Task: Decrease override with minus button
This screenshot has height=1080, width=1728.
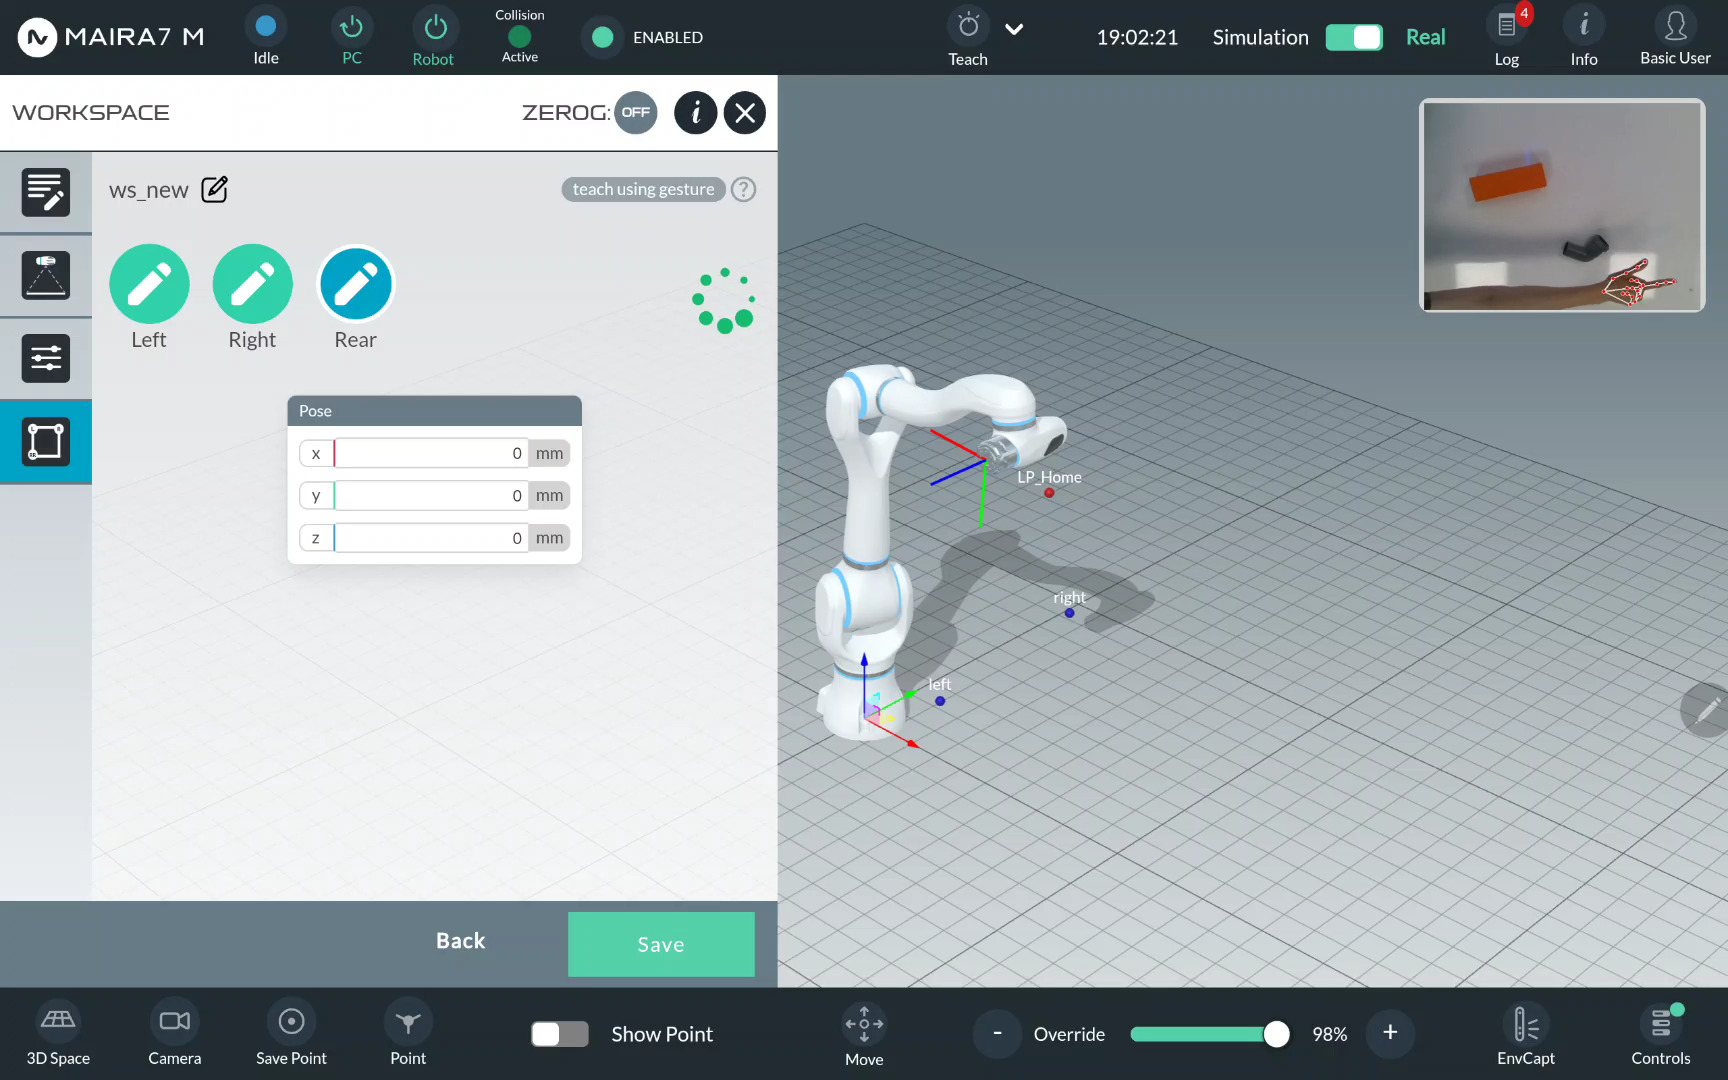Action: pyautogui.click(x=997, y=1033)
